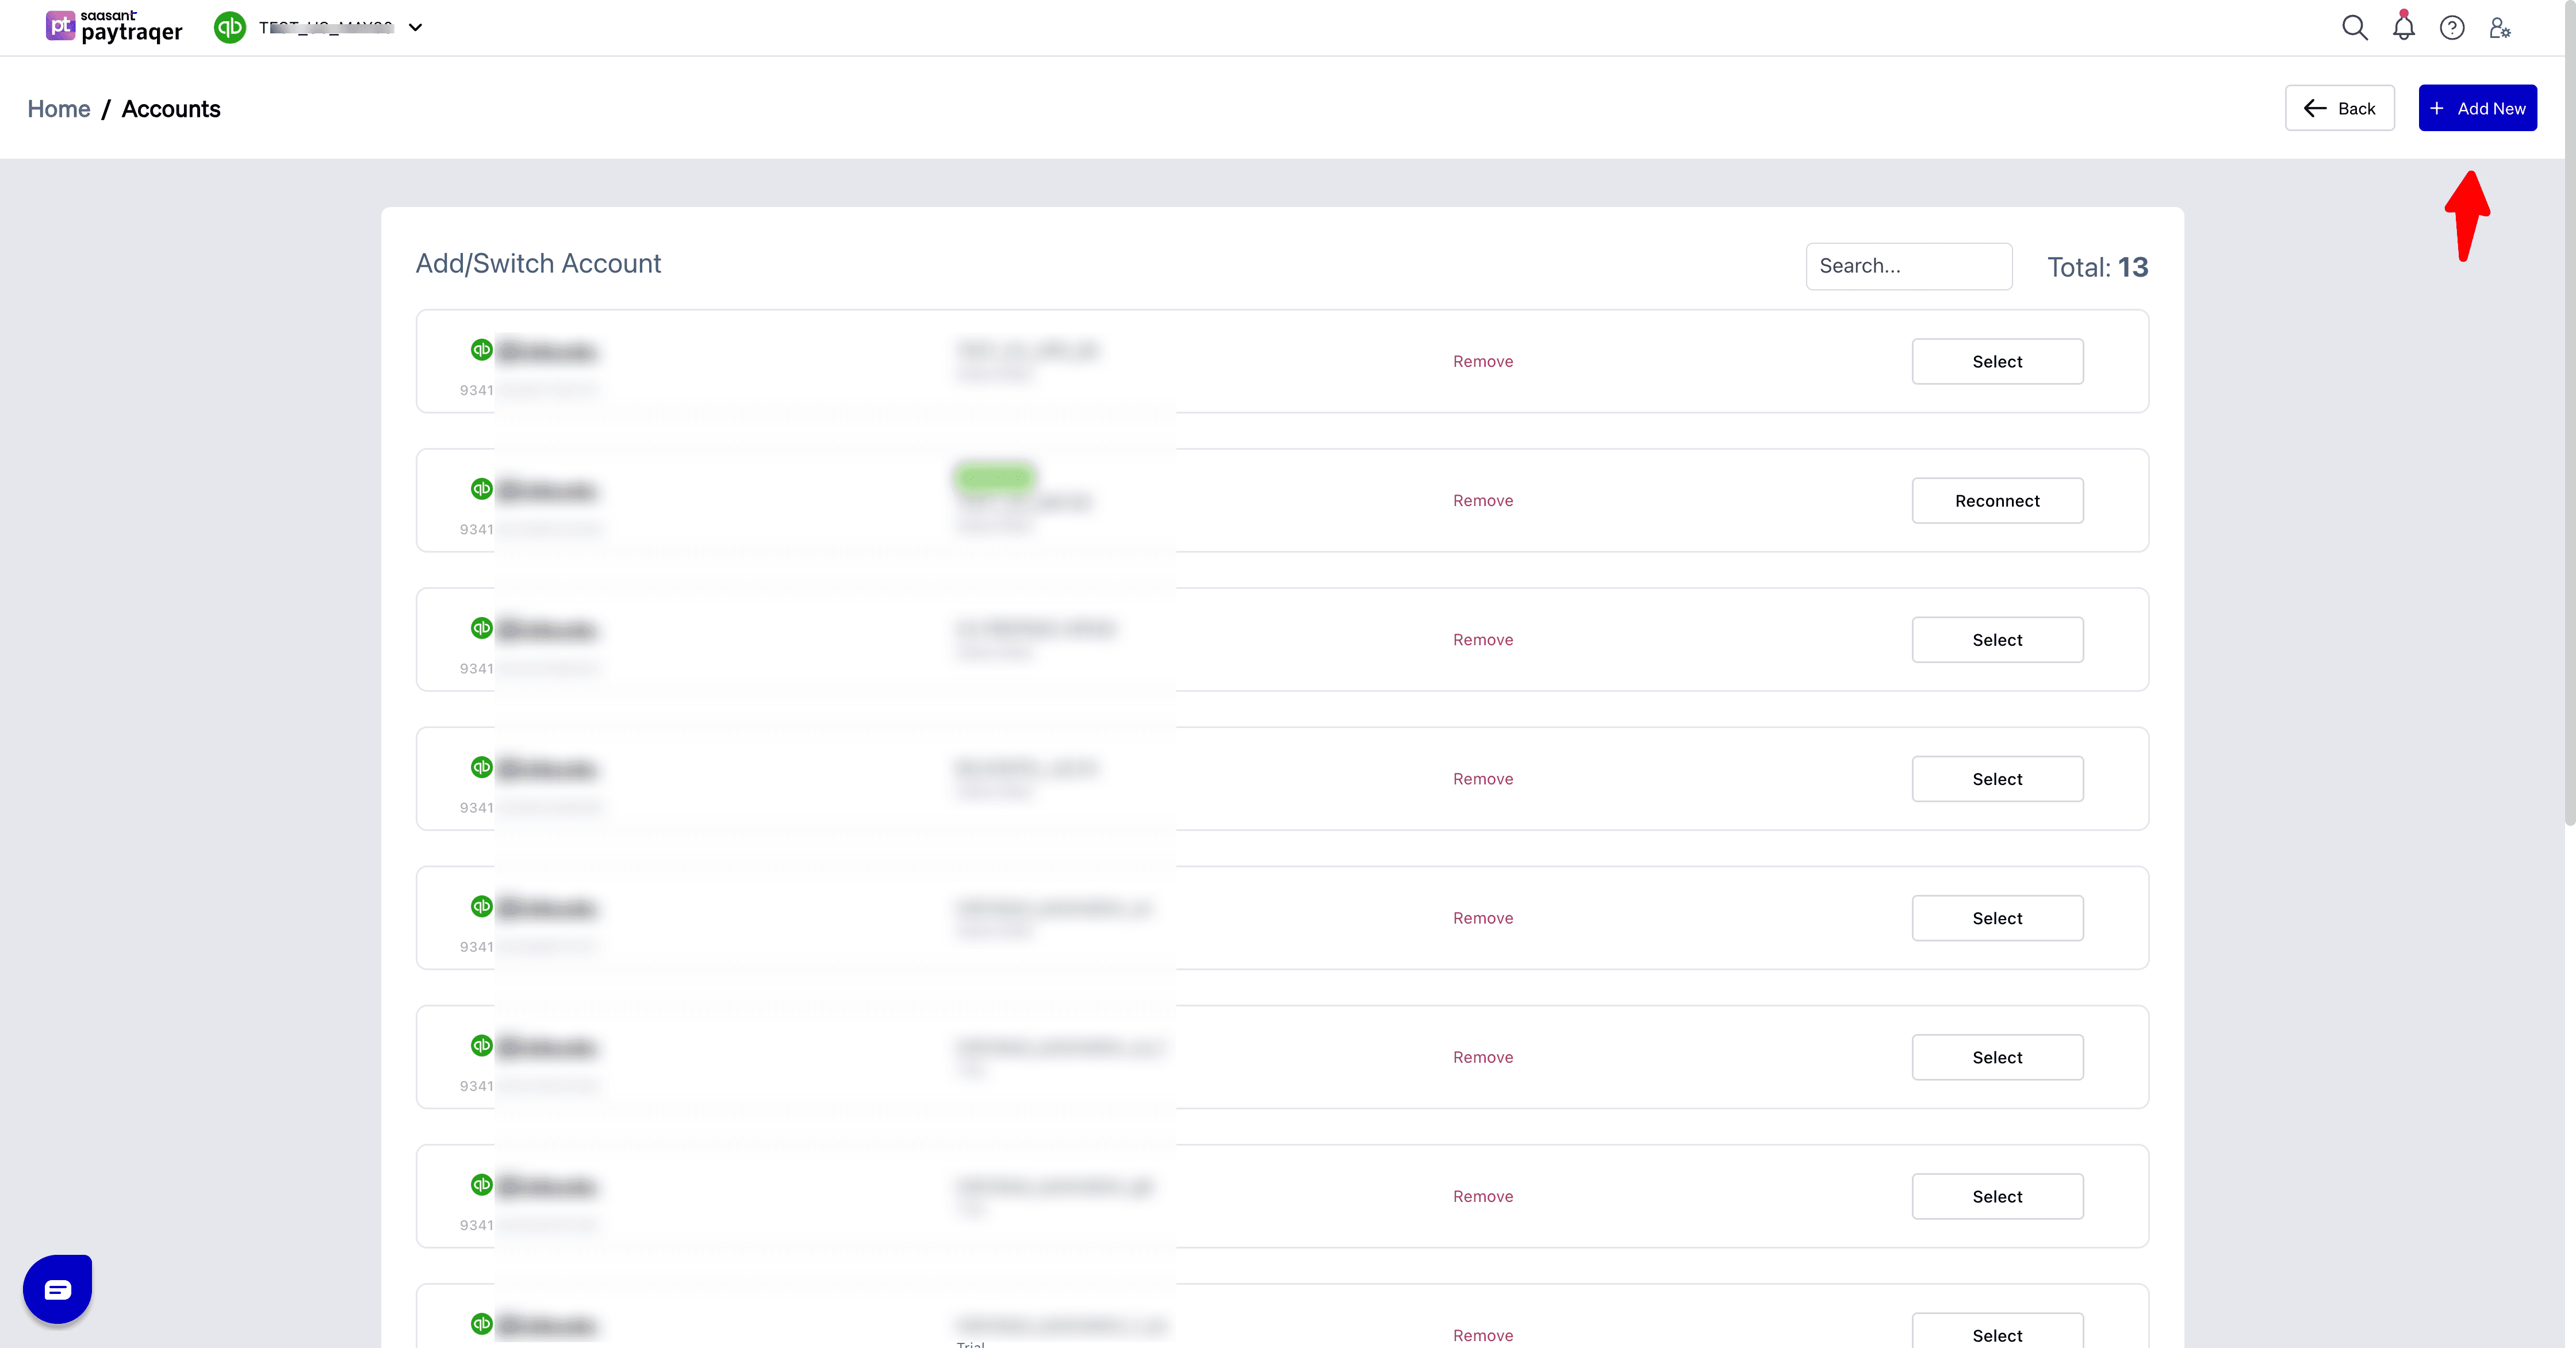The width and height of the screenshot is (2576, 1348).
Task: Click the Accounts breadcrumb item
Action: click(171, 108)
